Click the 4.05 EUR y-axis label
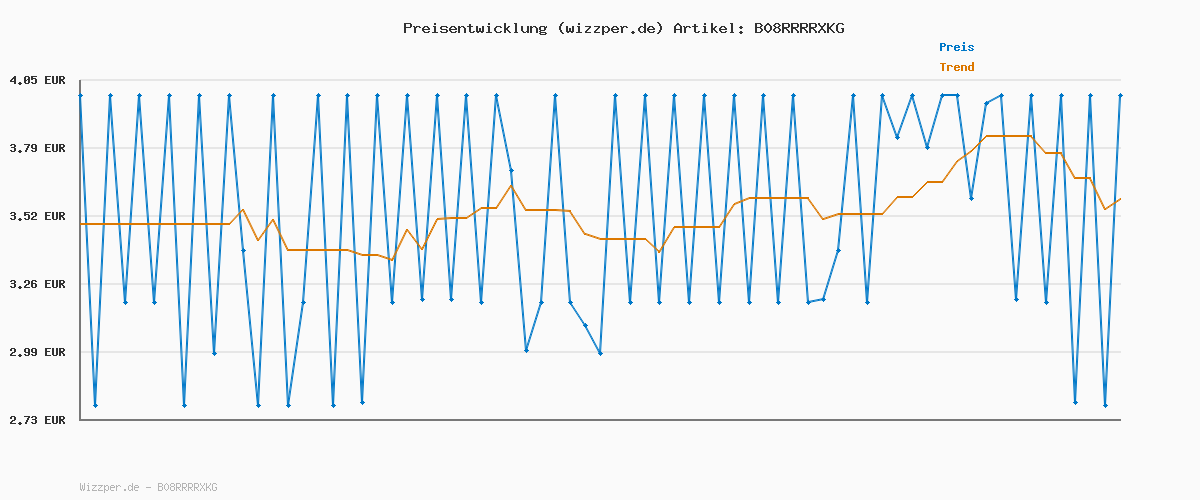This screenshot has width=1200, height=500. (x=37, y=80)
